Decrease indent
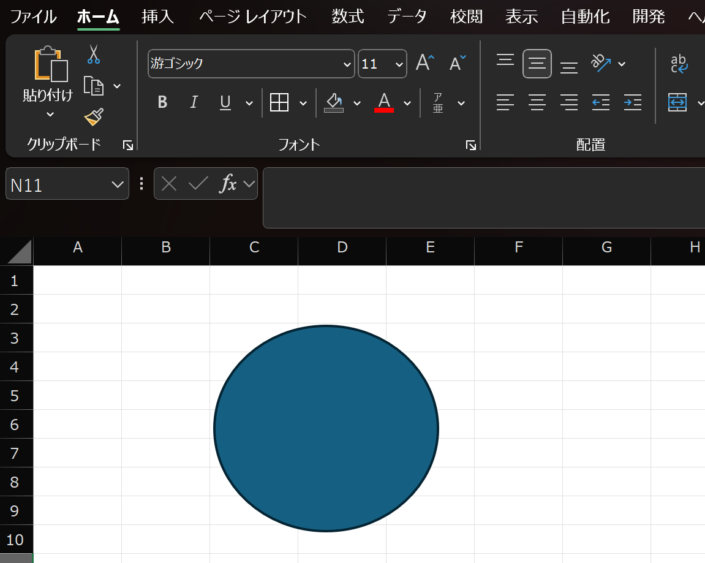 601,102
